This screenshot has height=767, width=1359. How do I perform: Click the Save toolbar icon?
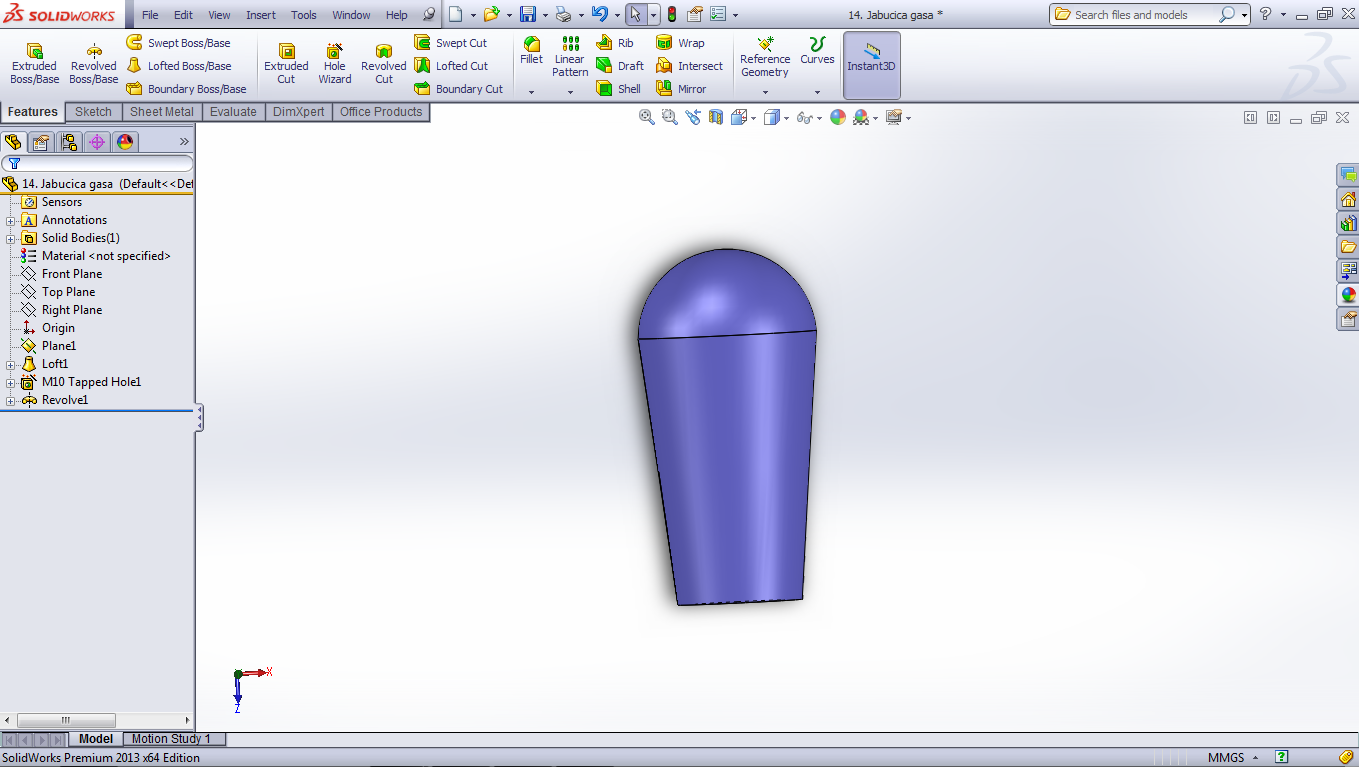coord(527,15)
